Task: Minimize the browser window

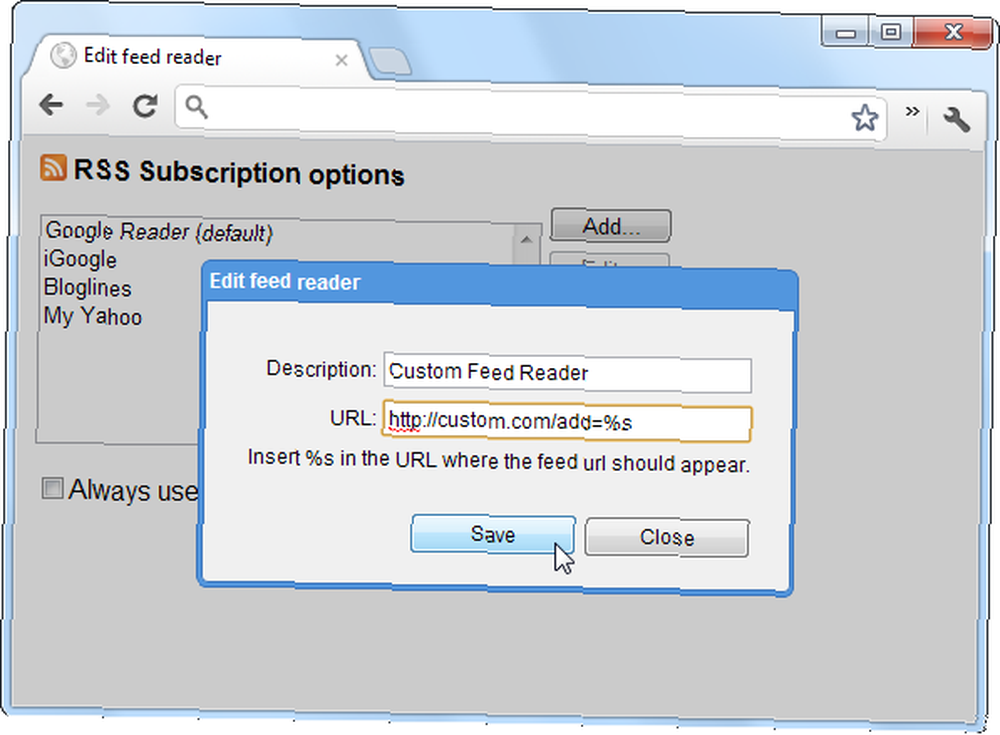Action: [845, 33]
